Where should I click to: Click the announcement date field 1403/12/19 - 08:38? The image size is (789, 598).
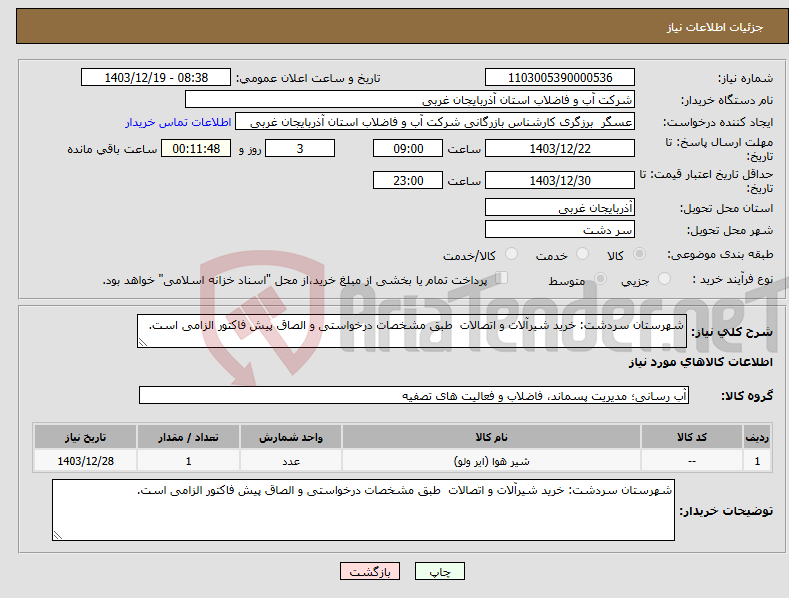click(156, 78)
